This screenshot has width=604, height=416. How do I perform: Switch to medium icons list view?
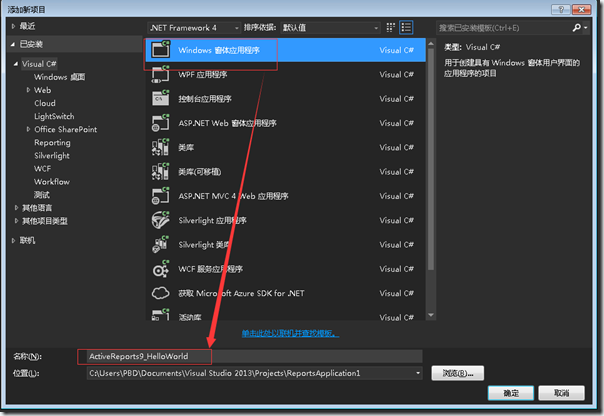click(406, 27)
